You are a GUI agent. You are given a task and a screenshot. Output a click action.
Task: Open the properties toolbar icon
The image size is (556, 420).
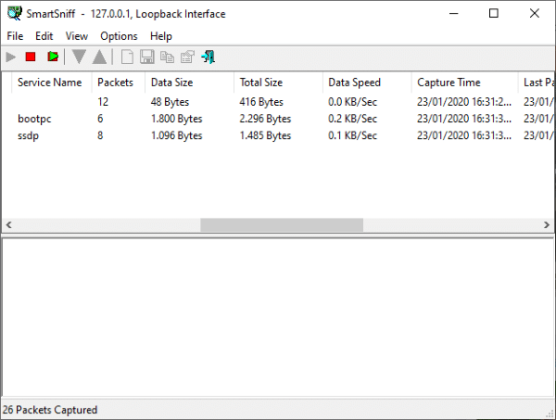click(187, 57)
